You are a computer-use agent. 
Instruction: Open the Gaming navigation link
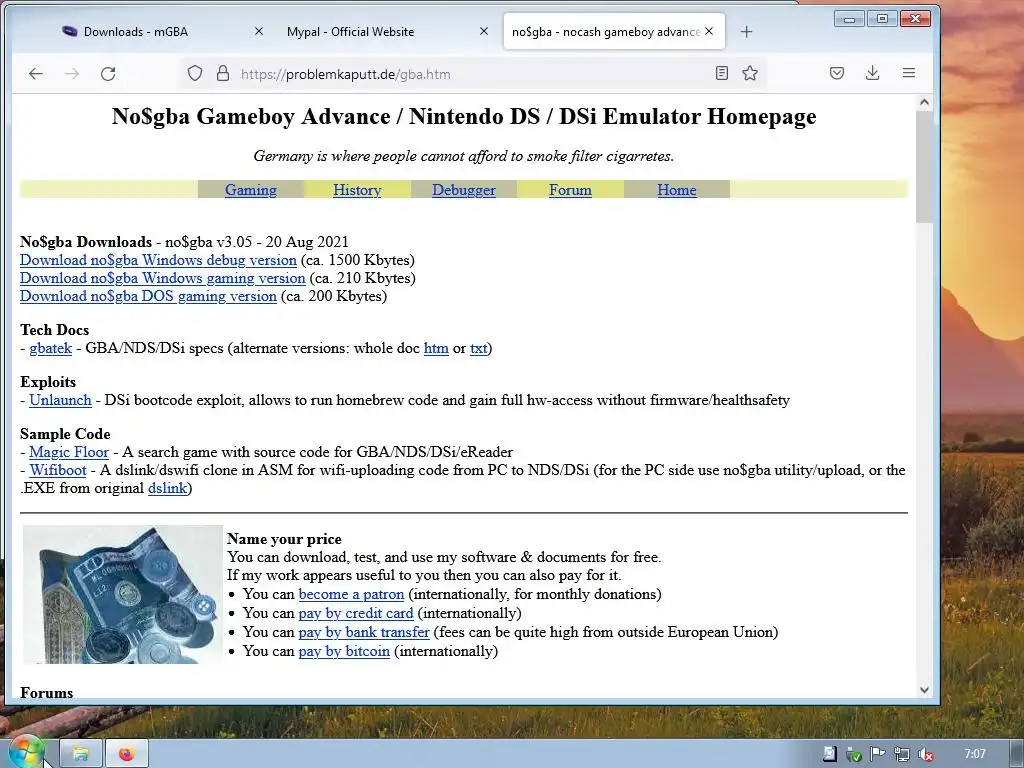pos(251,189)
